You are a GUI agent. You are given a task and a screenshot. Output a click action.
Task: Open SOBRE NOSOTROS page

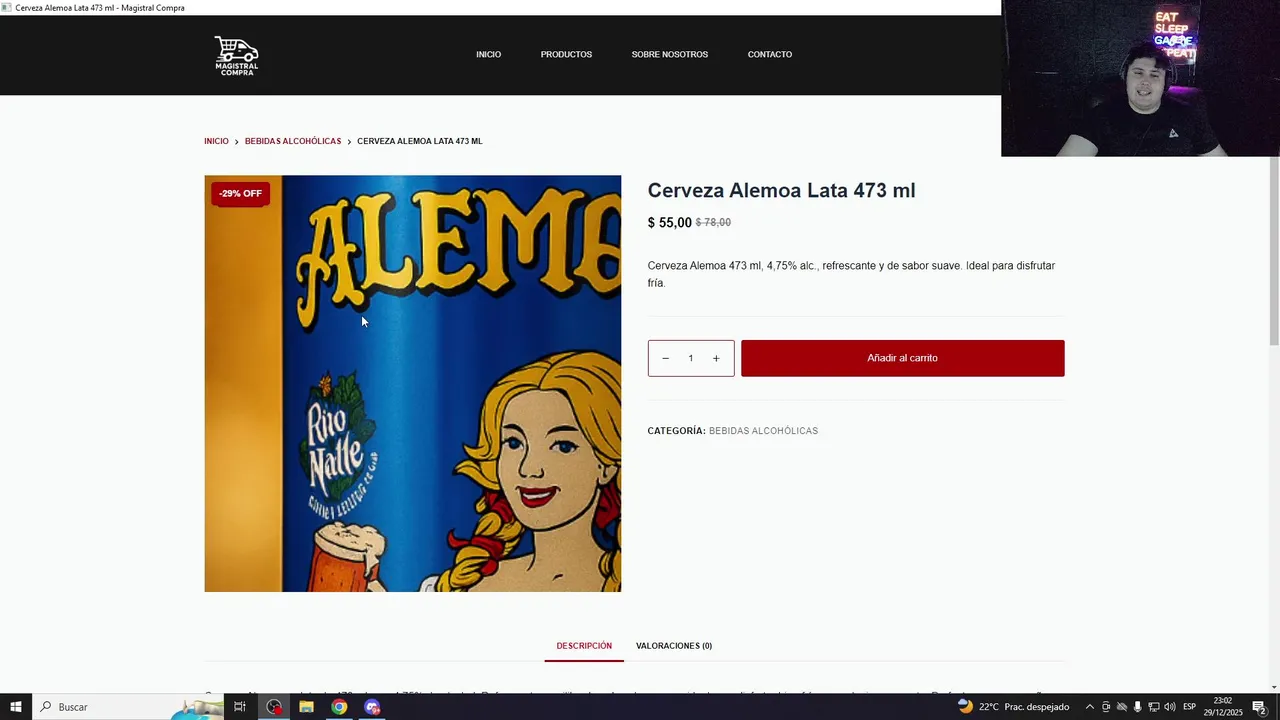point(670,55)
